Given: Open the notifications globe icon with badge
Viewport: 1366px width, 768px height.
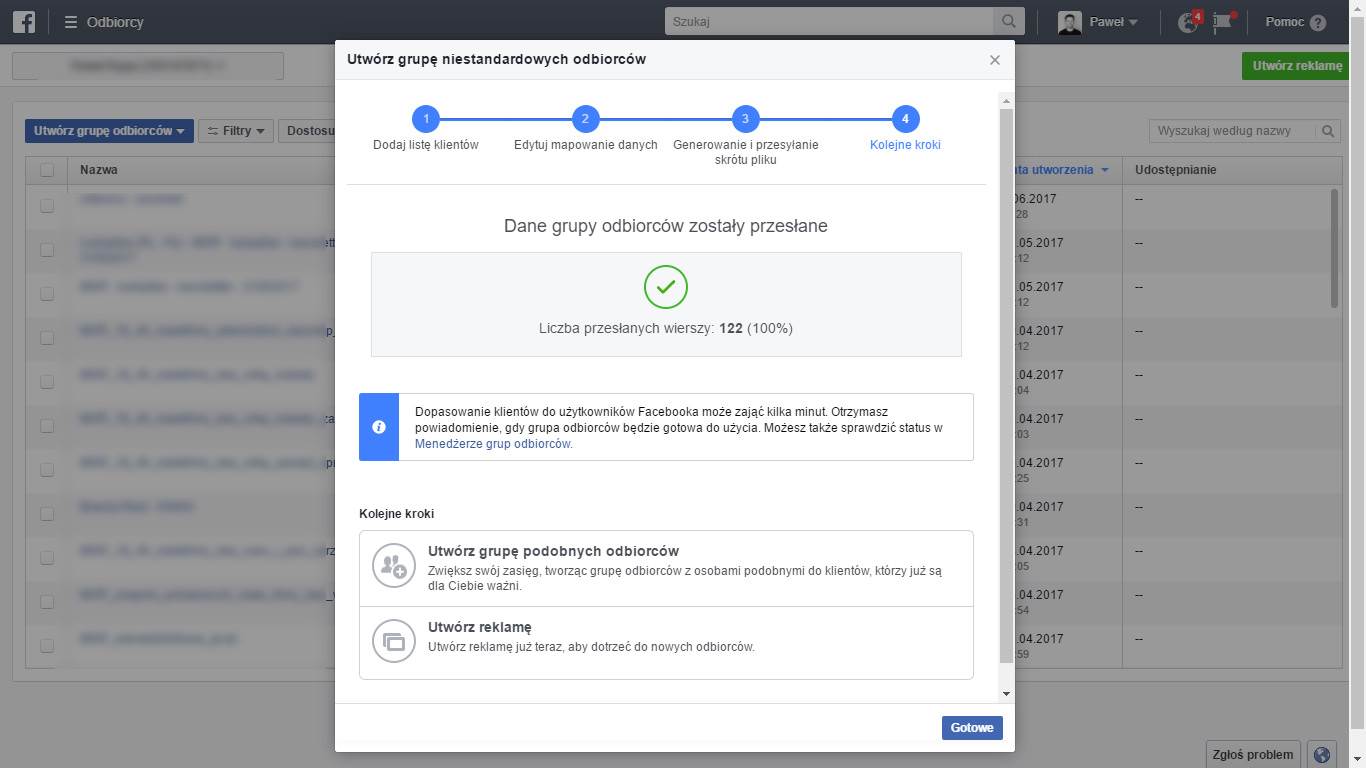Looking at the screenshot, I should point(1188,22).
